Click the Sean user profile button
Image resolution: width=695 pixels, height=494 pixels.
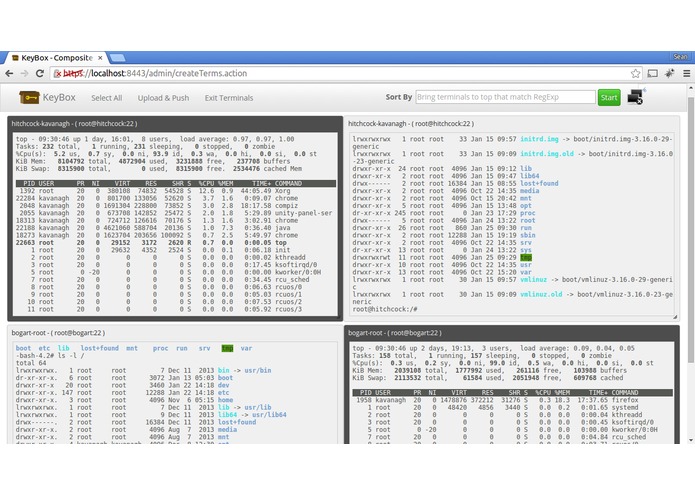(x=680, y=57)
